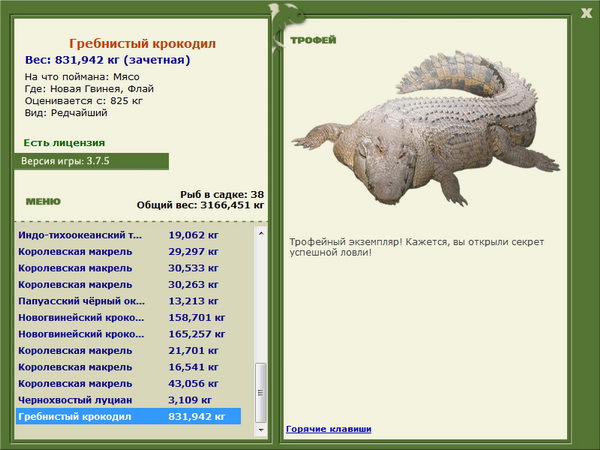Click the scroll up arrow in fish list
The width and height of the screenshot is (600, 450).
[261, 233]
